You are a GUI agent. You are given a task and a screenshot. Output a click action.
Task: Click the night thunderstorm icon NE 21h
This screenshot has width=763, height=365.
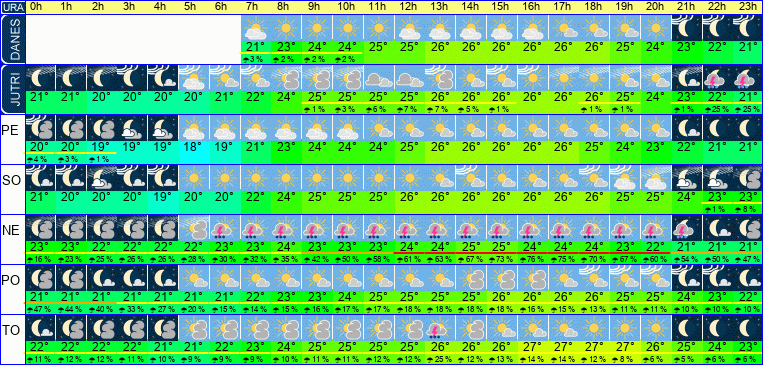pos(686,228)
